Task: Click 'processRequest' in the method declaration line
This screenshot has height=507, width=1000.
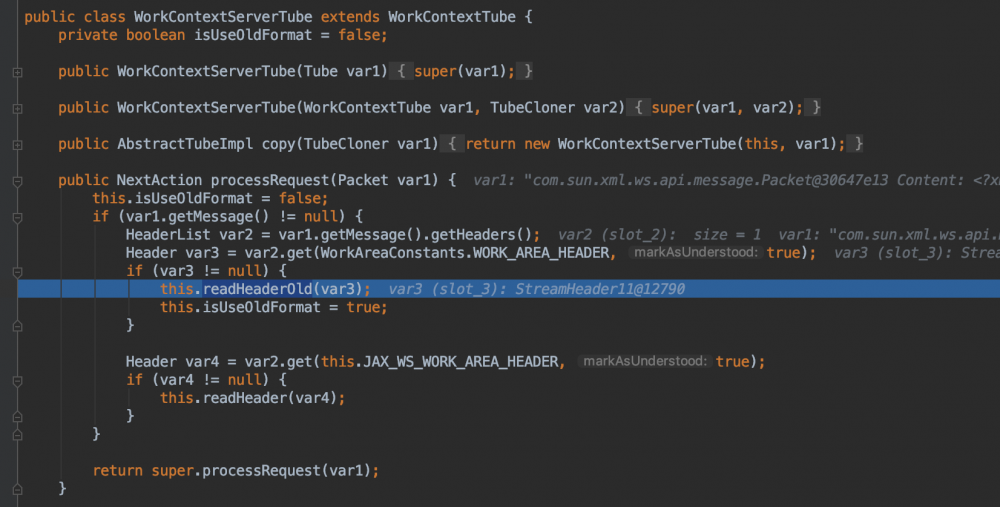Action: 270,180
